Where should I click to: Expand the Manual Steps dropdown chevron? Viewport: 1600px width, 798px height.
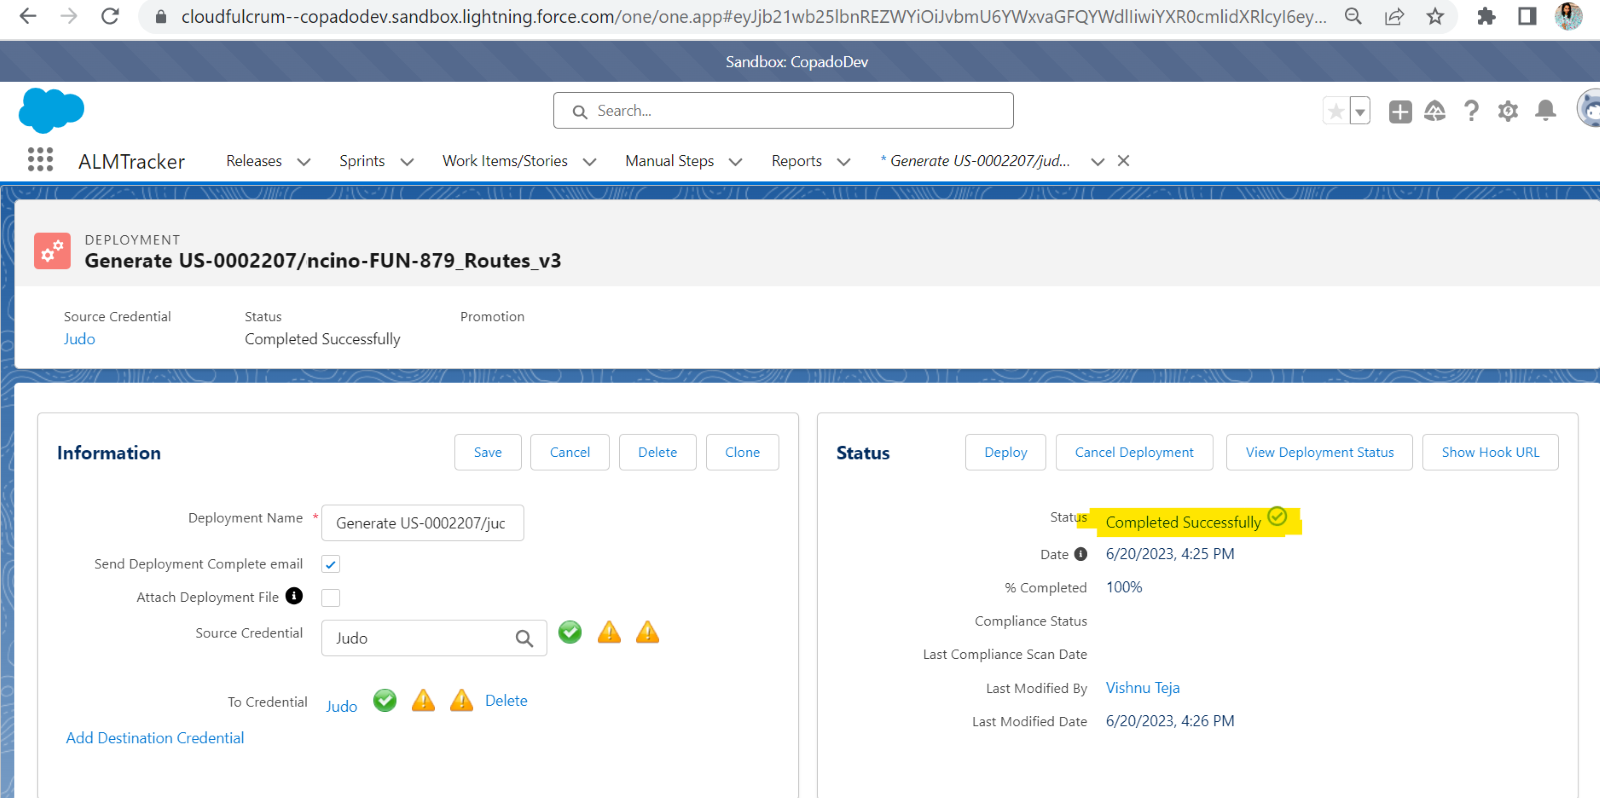[736, 162]
